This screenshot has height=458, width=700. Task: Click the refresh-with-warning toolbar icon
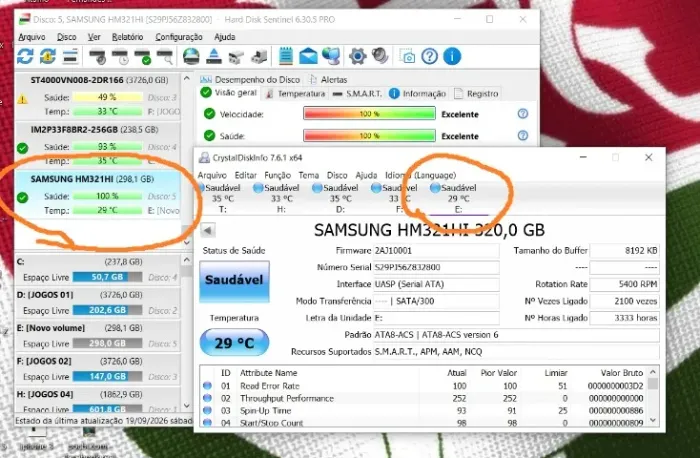(x=48, y=57)
